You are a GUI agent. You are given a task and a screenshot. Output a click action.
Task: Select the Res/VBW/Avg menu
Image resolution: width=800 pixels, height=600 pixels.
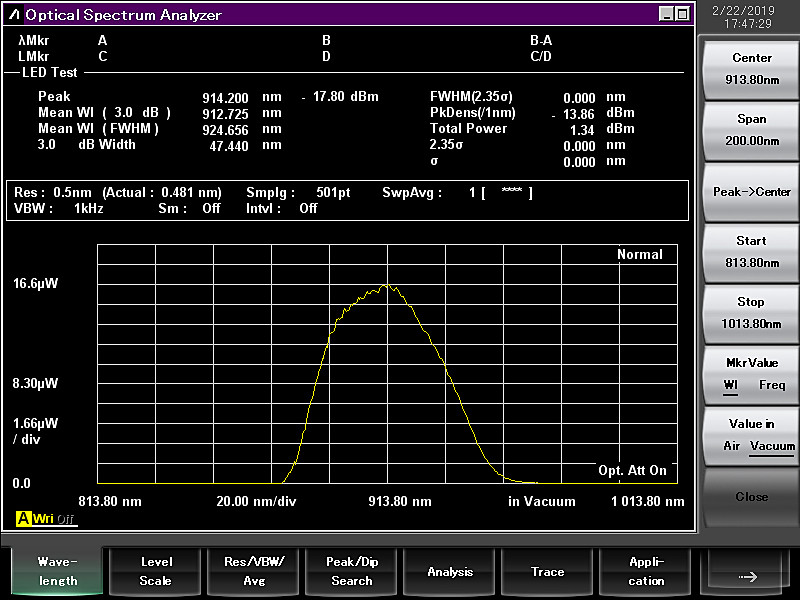click(x=254, y=571)
